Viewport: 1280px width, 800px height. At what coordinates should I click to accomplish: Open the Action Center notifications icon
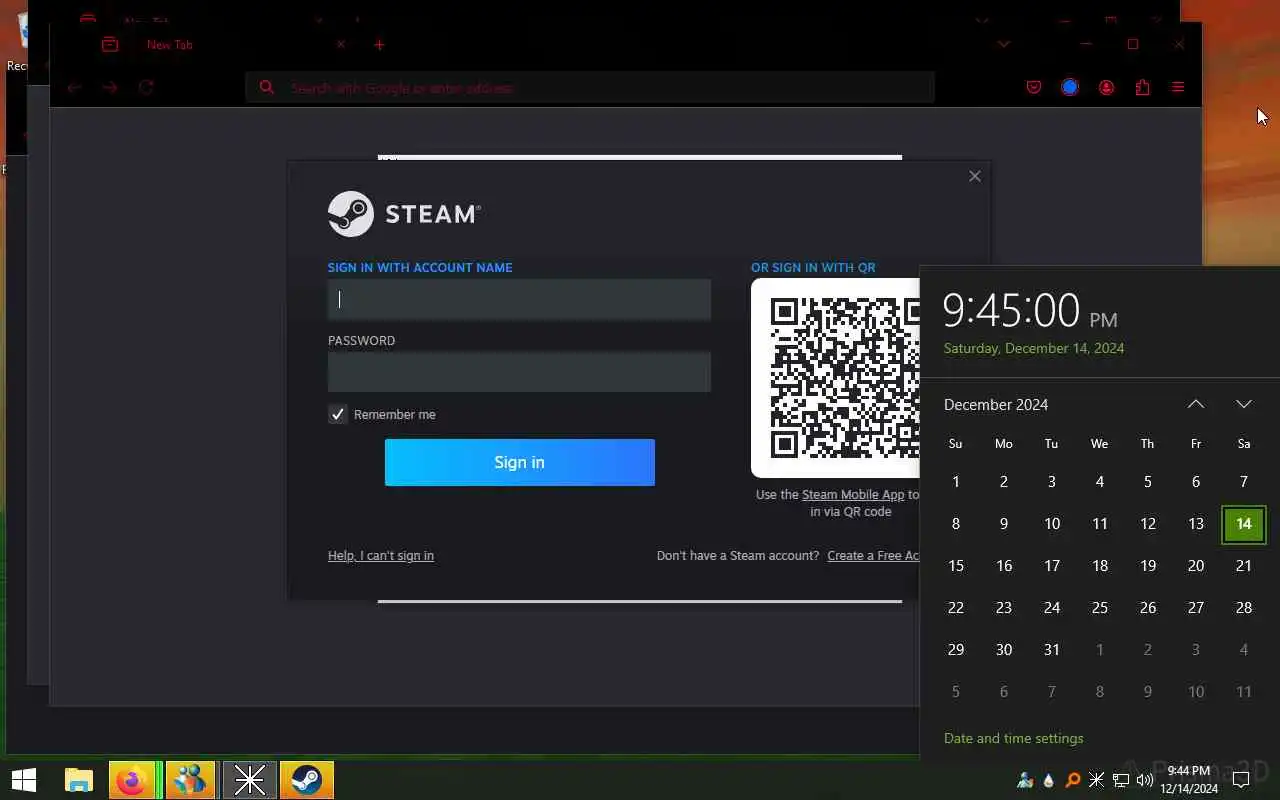[x=1241, y=780]
